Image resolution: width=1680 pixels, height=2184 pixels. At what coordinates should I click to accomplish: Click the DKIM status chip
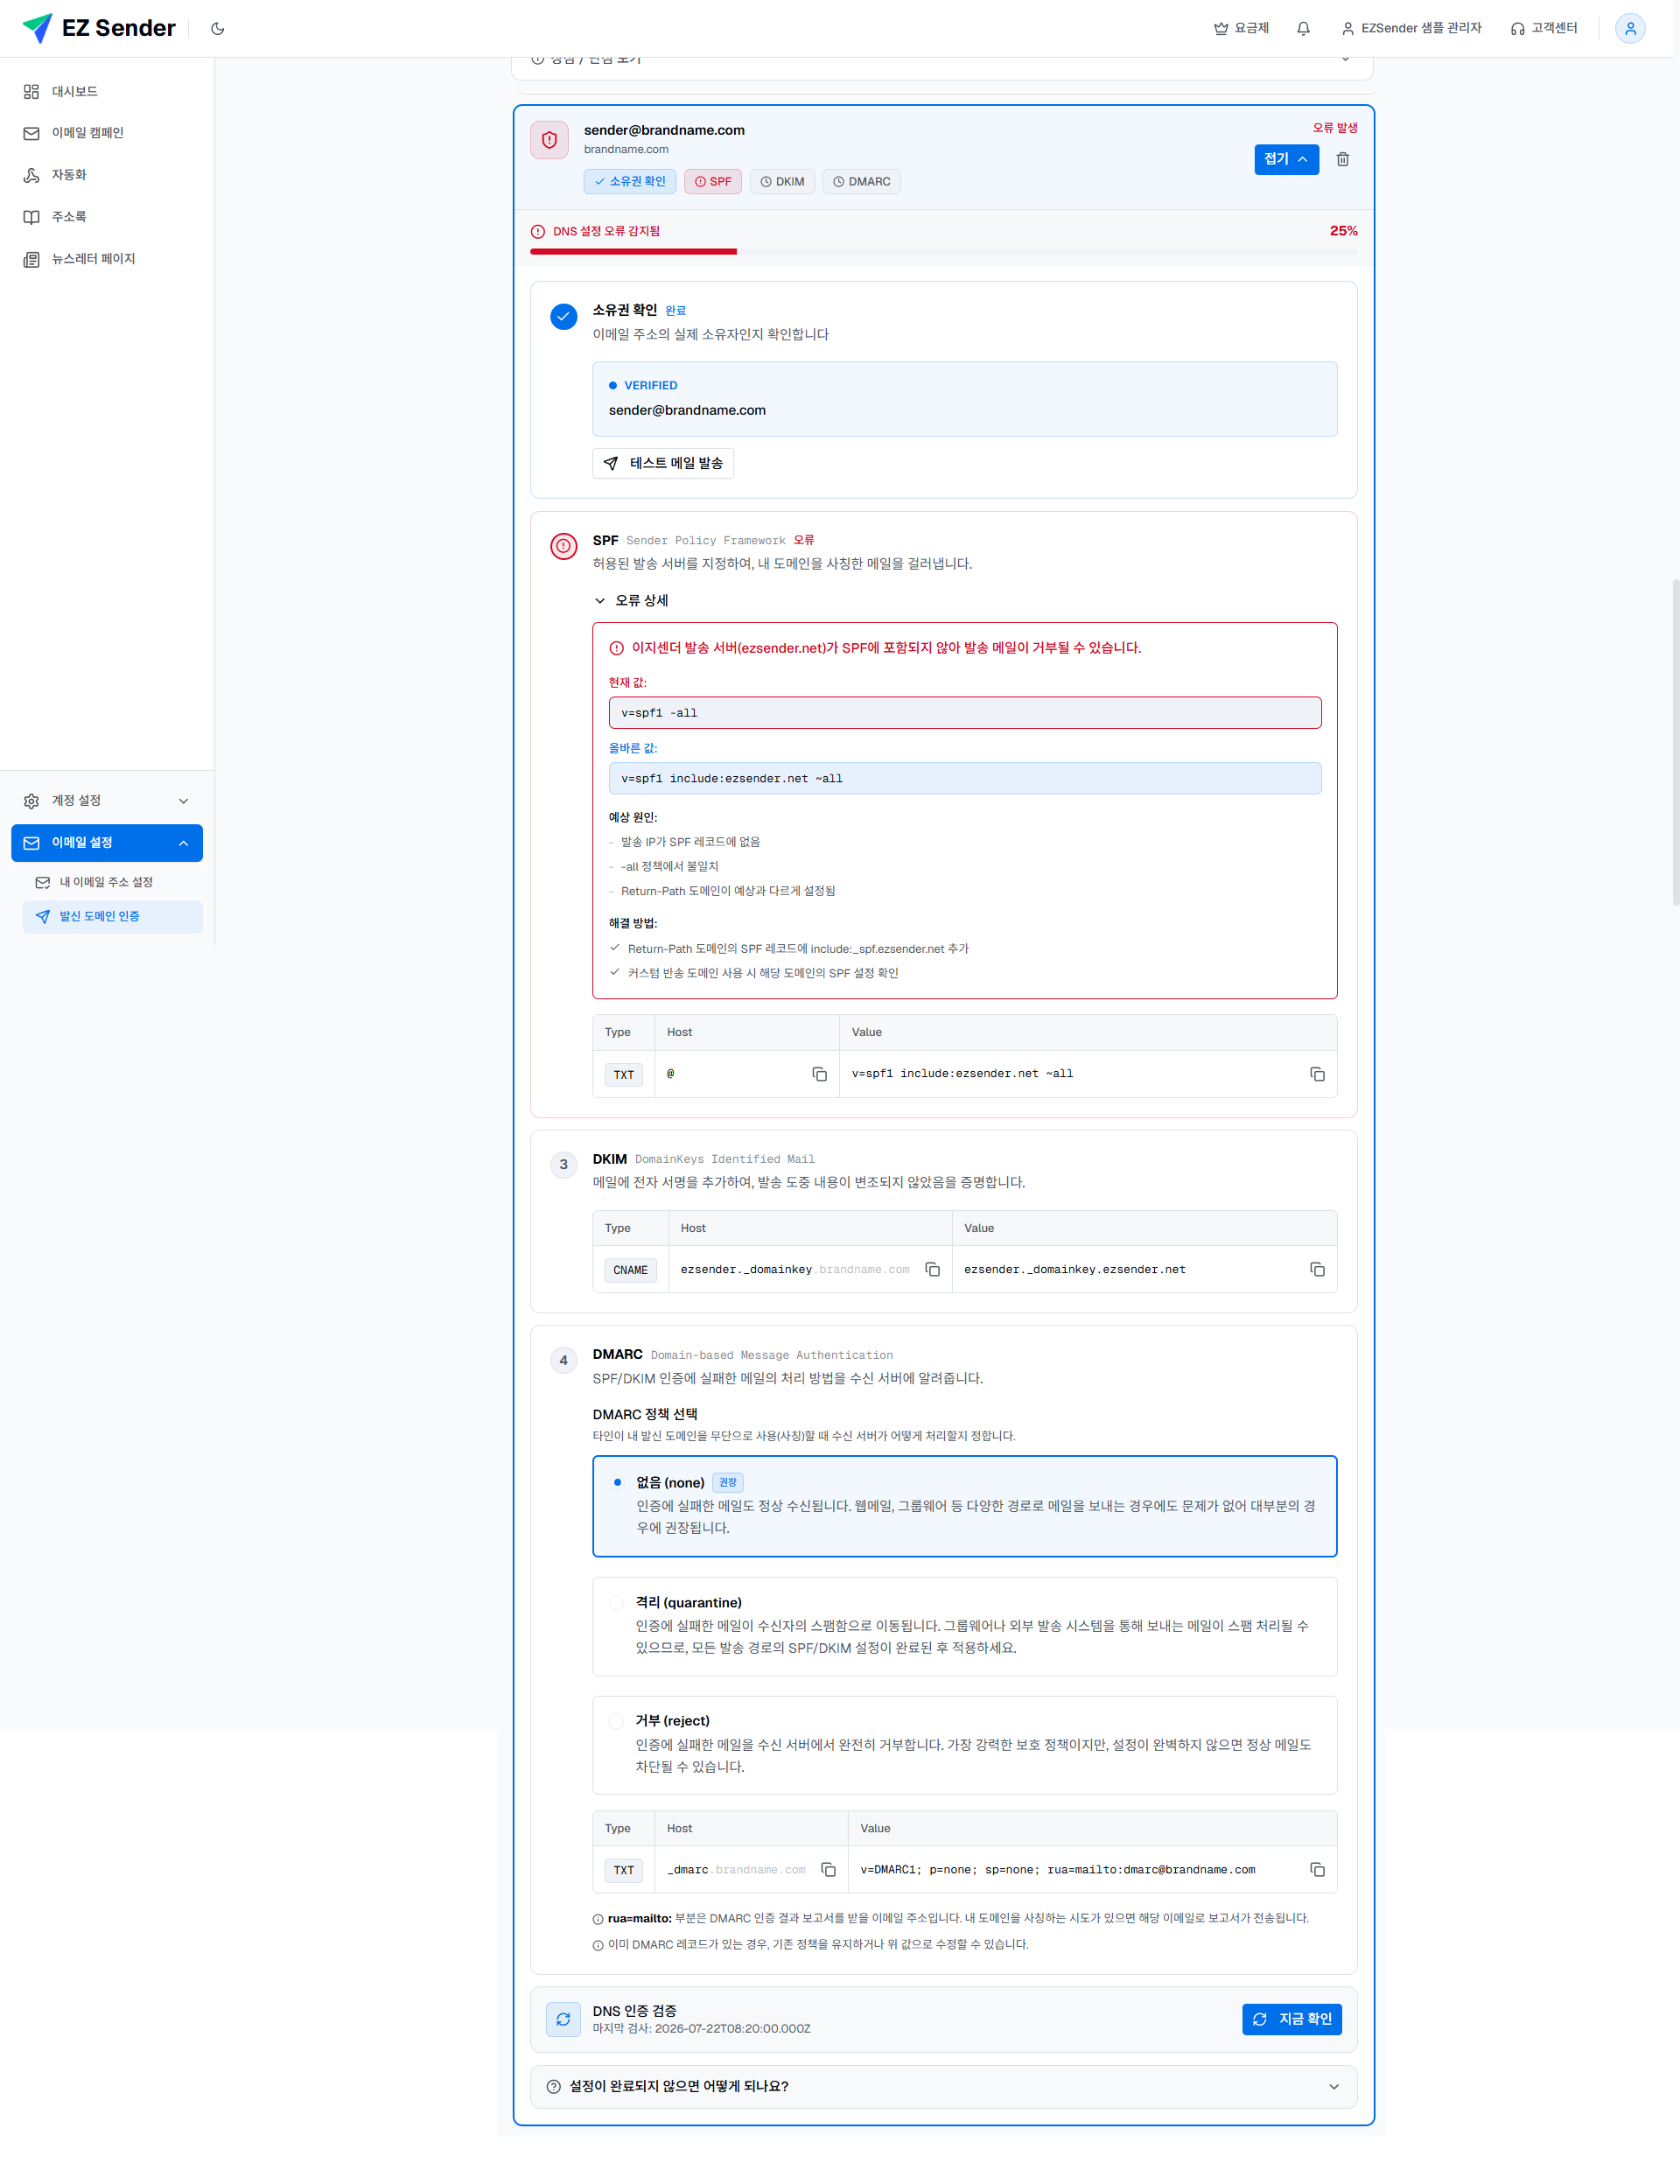click(782, 181)
